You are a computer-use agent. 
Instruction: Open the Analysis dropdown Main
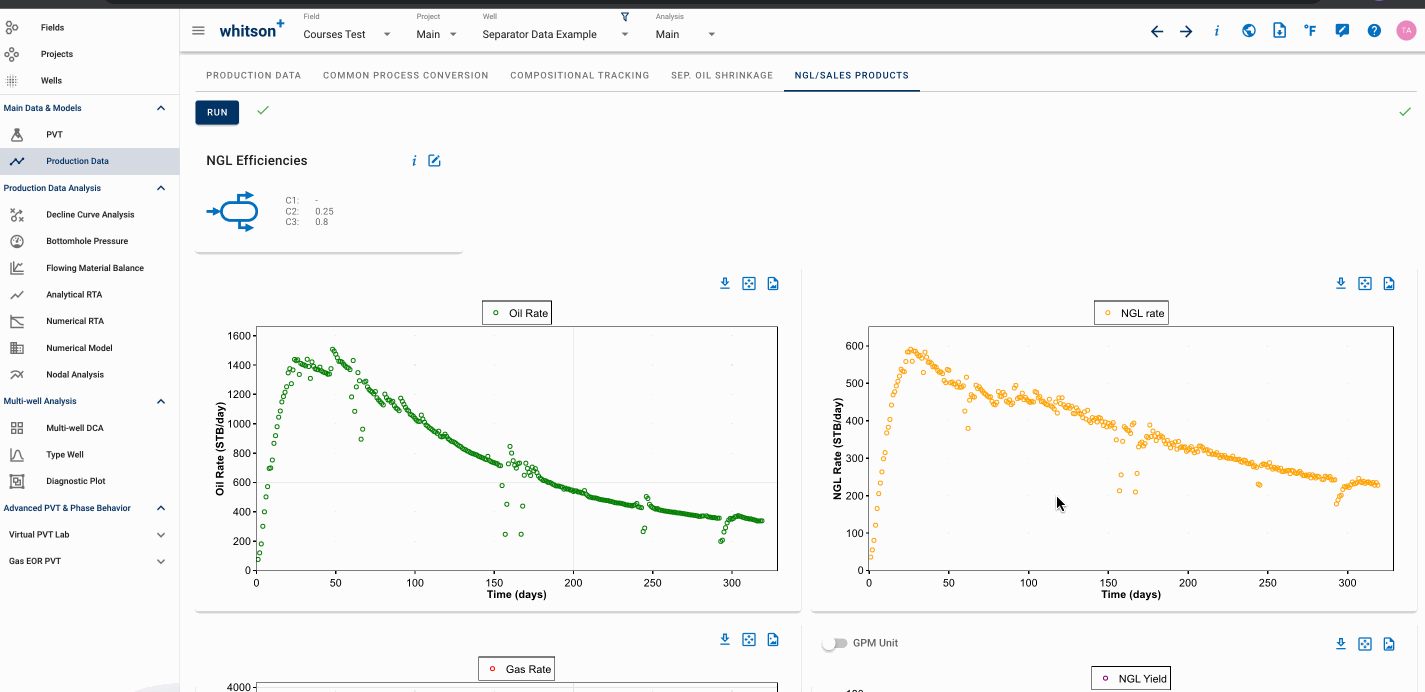(685, 34)
